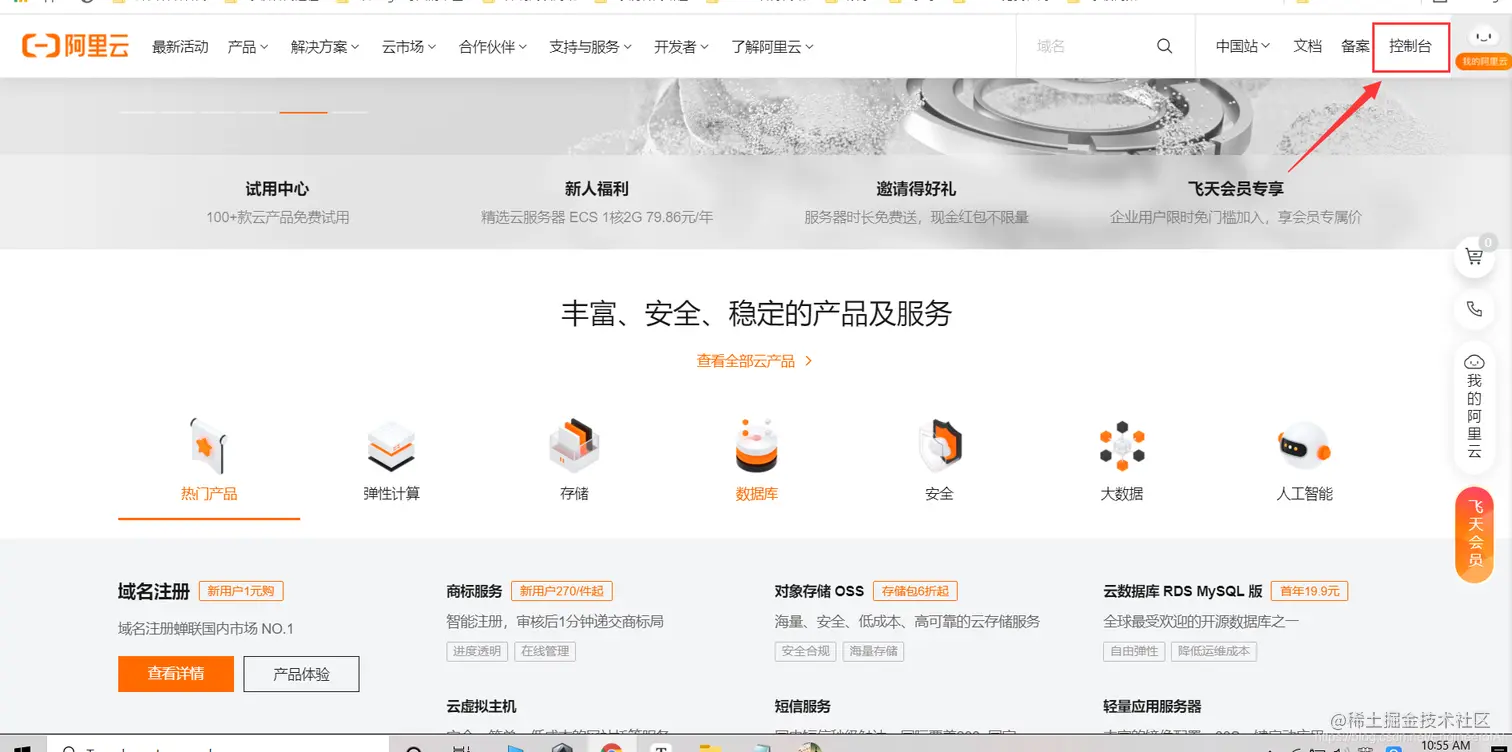Click the 控制台 button

(x=1410, y=46)
